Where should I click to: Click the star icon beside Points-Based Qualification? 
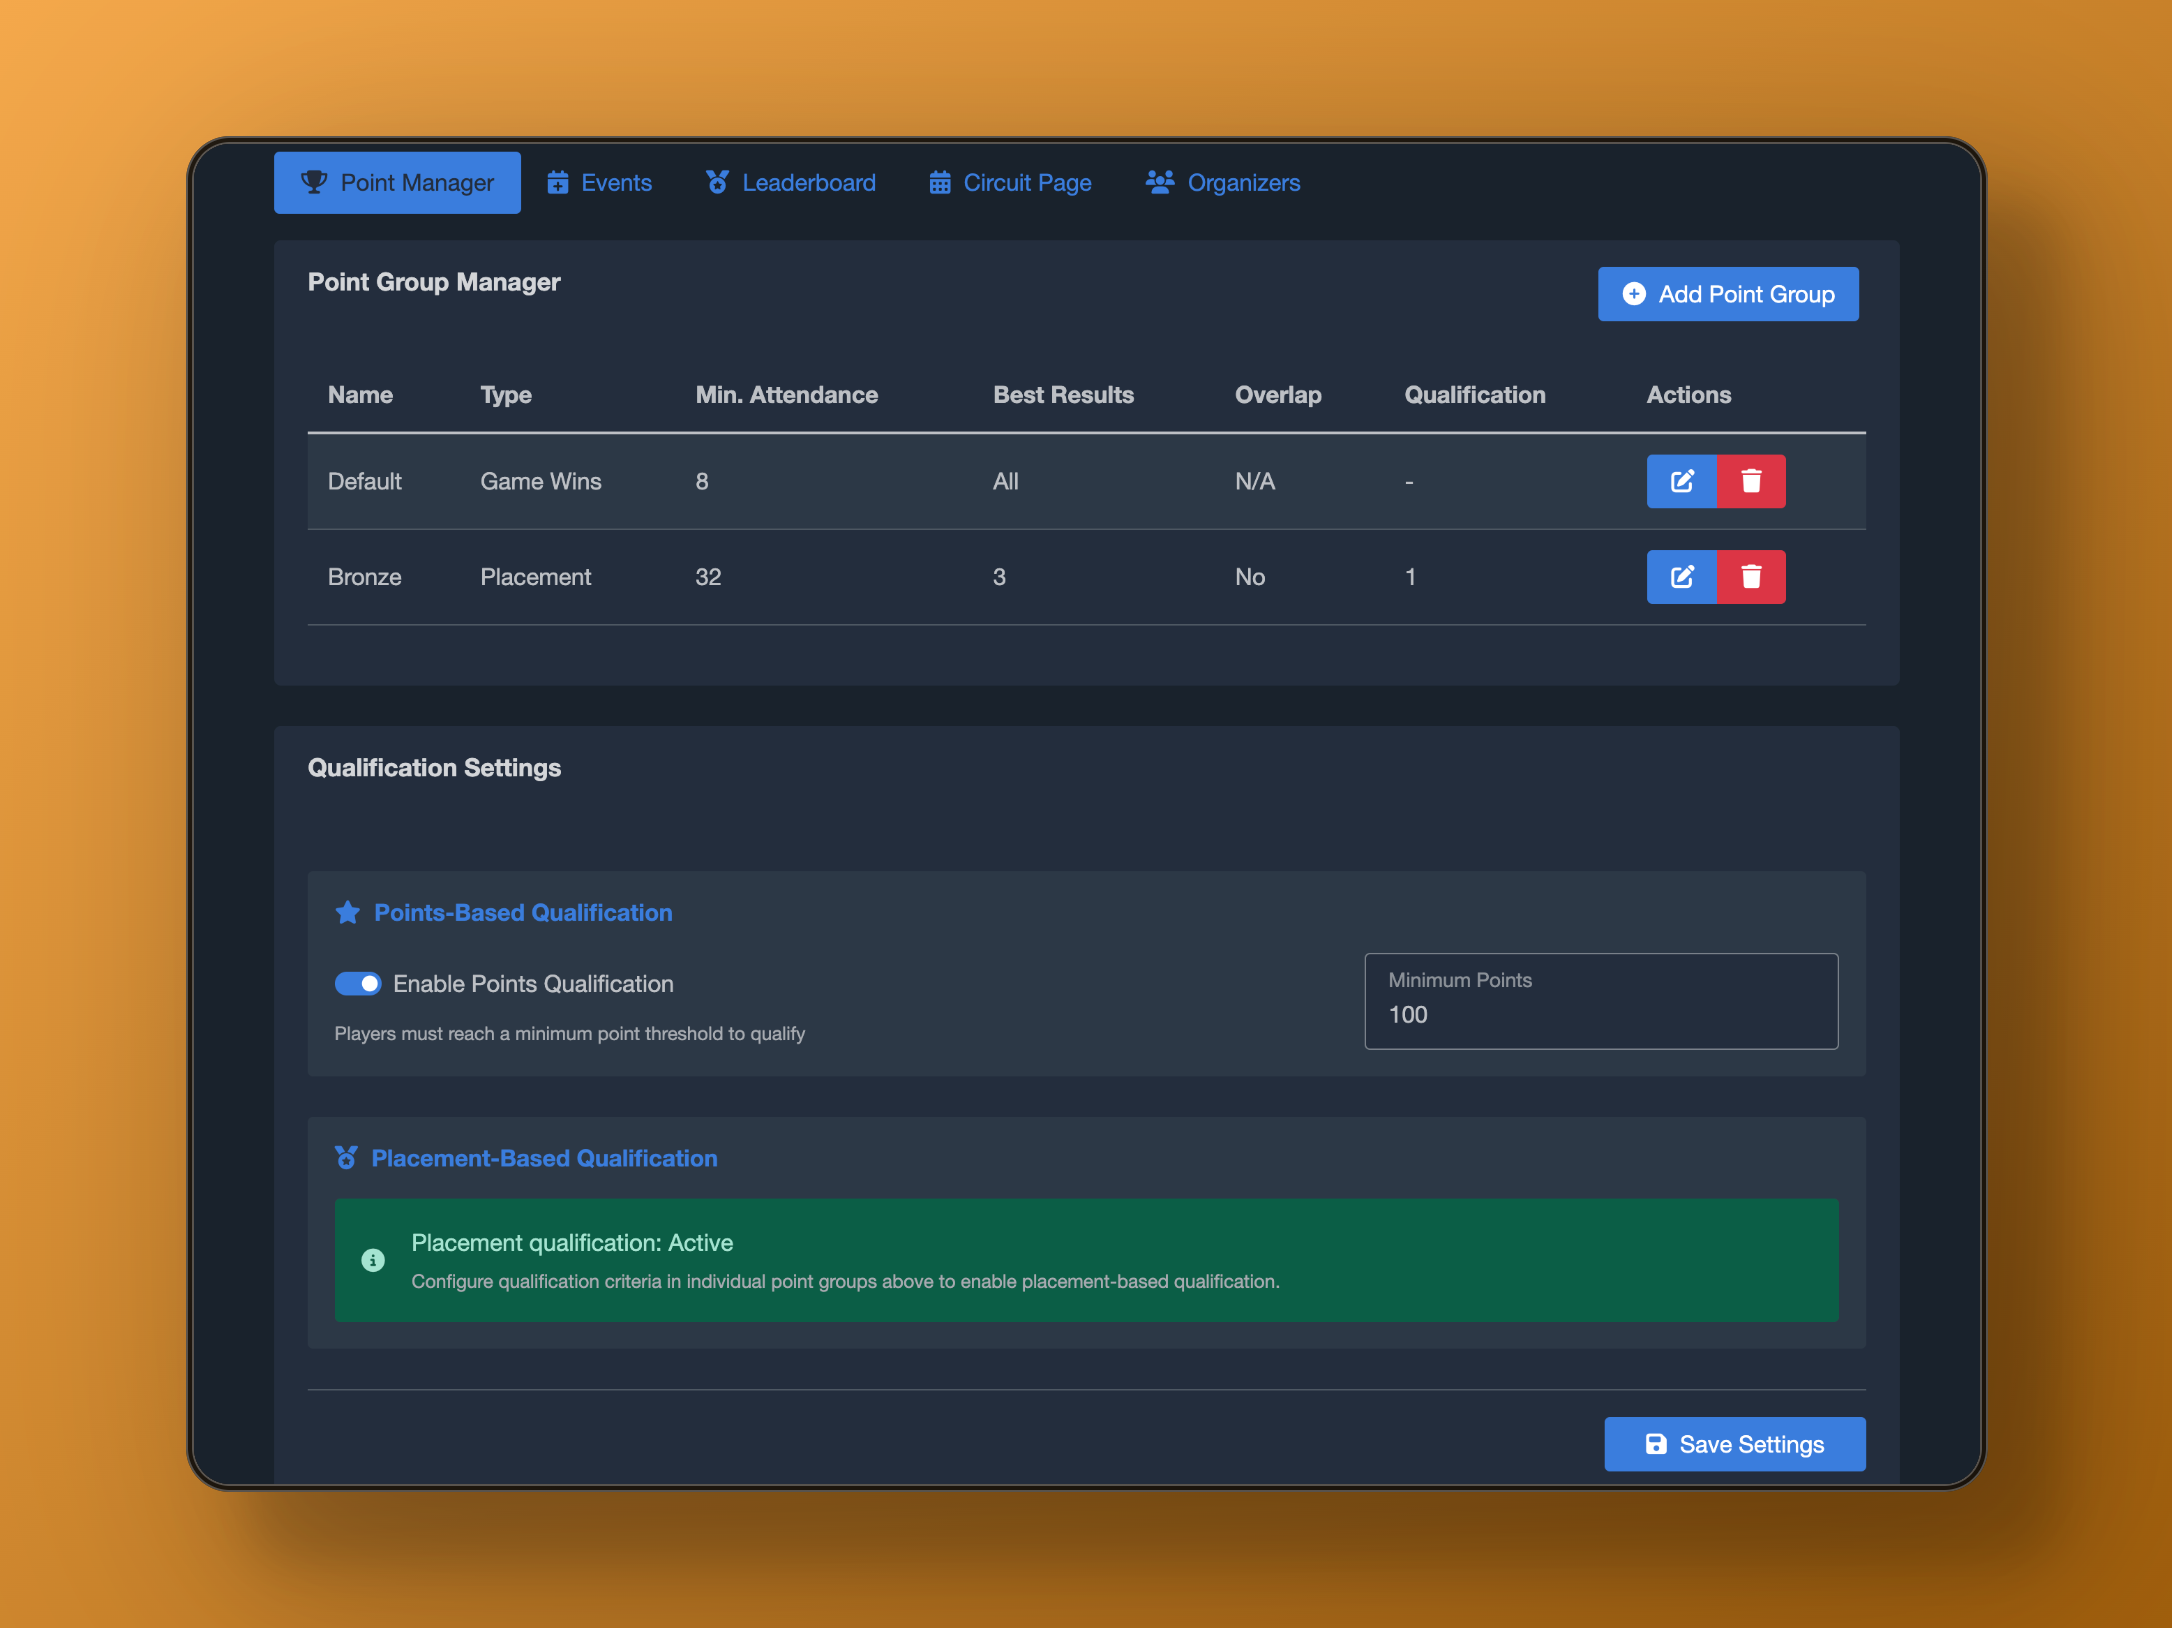347,912
